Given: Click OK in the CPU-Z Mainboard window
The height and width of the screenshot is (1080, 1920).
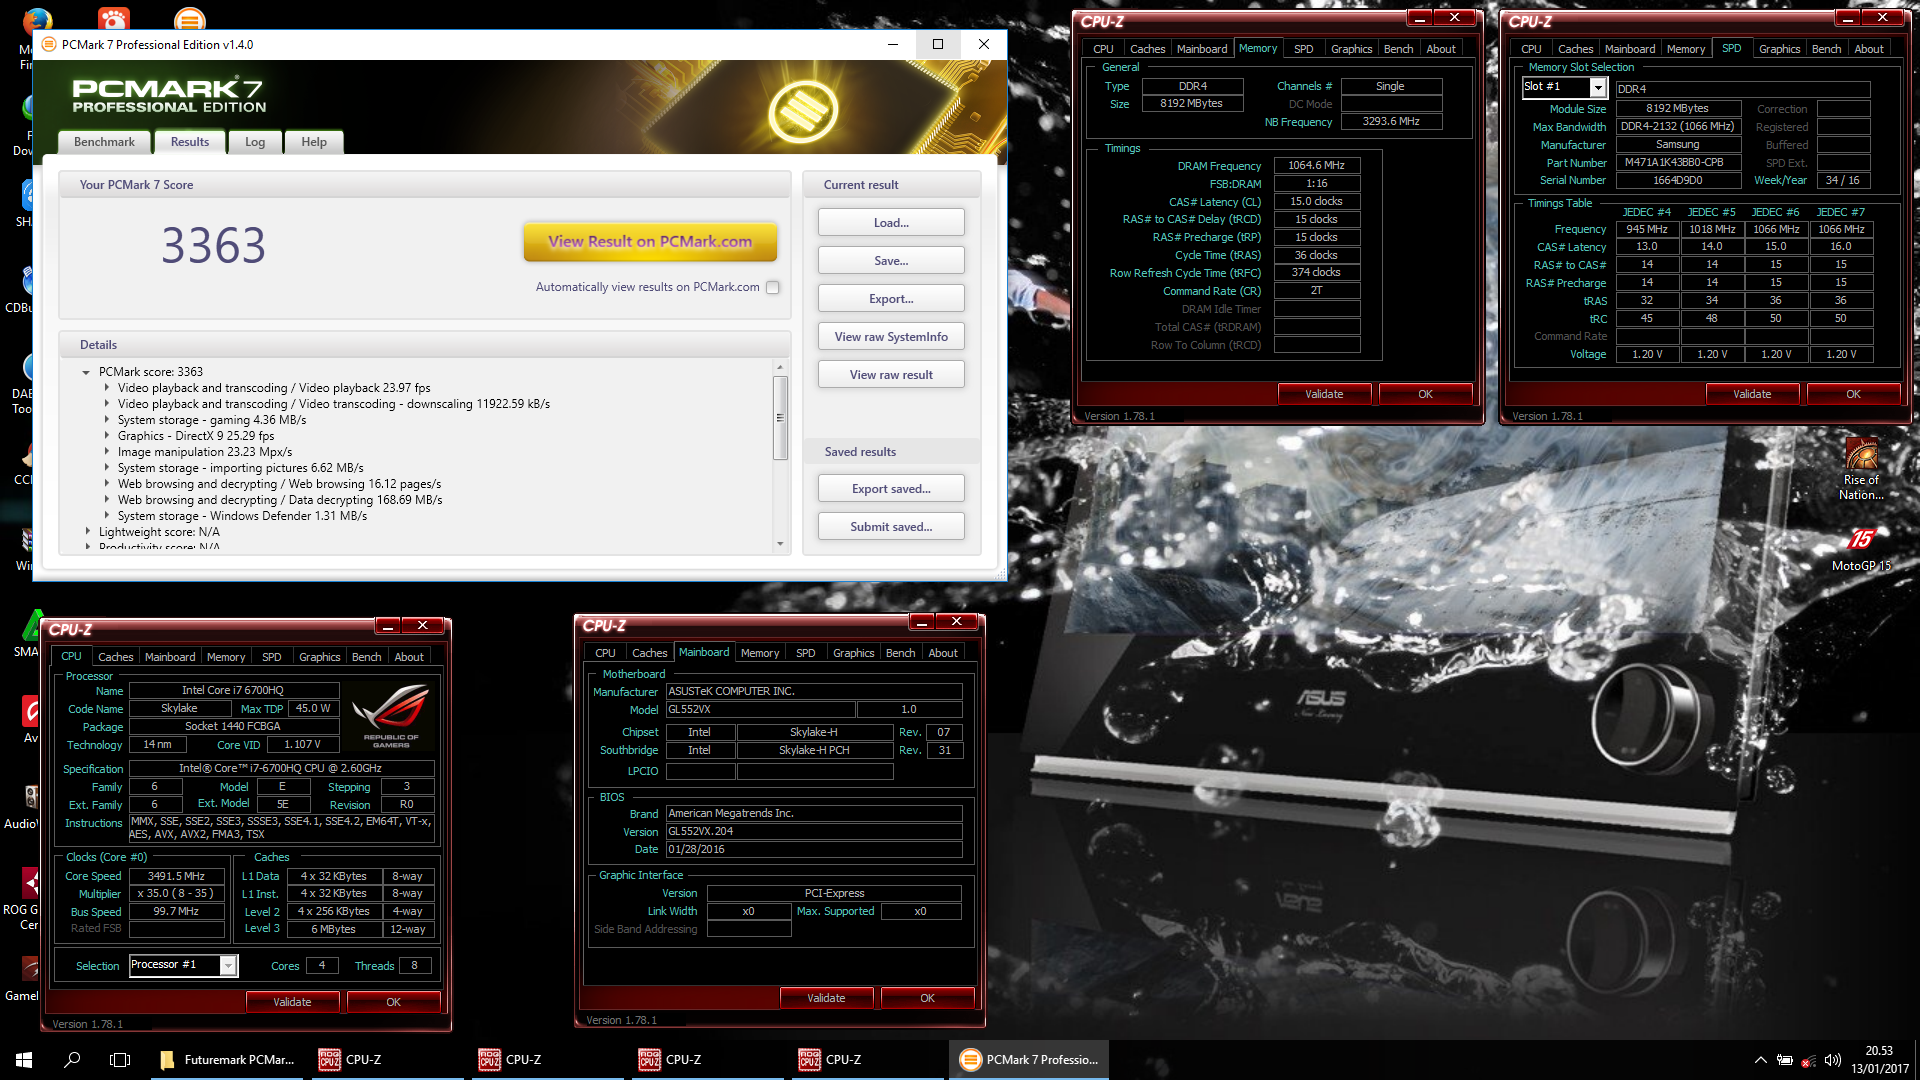Looking at the screenshot, I should (927, 998).
